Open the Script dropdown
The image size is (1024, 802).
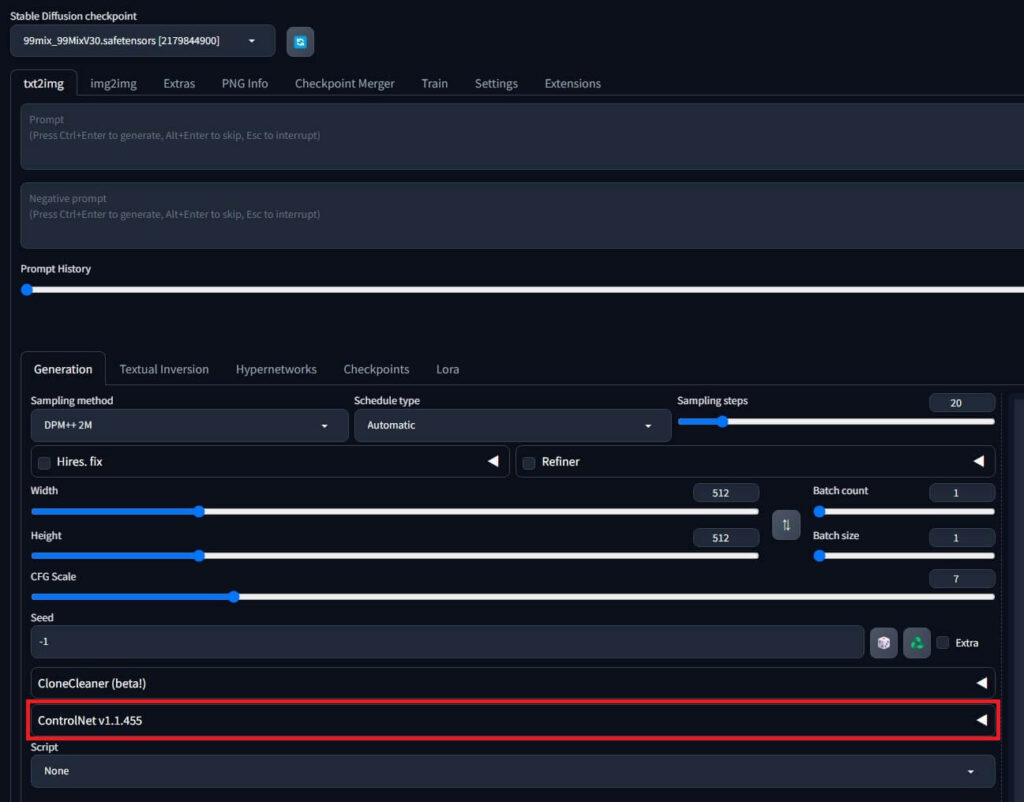[512, 771]
